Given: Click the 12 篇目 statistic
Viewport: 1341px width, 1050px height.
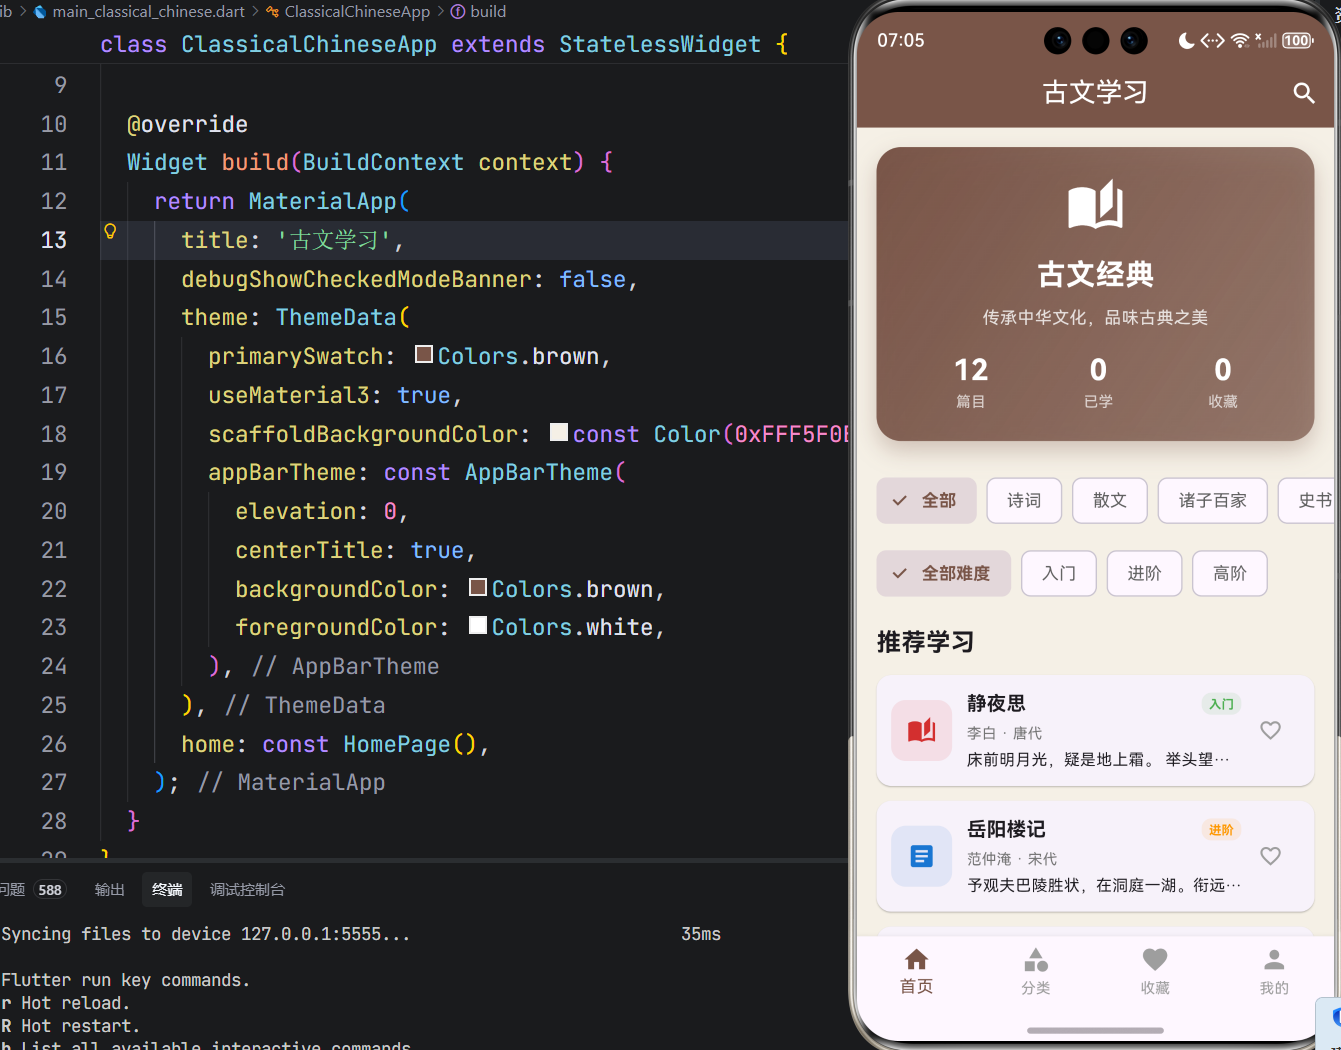Looking at the screenshot, I should [x=971, y=382].
